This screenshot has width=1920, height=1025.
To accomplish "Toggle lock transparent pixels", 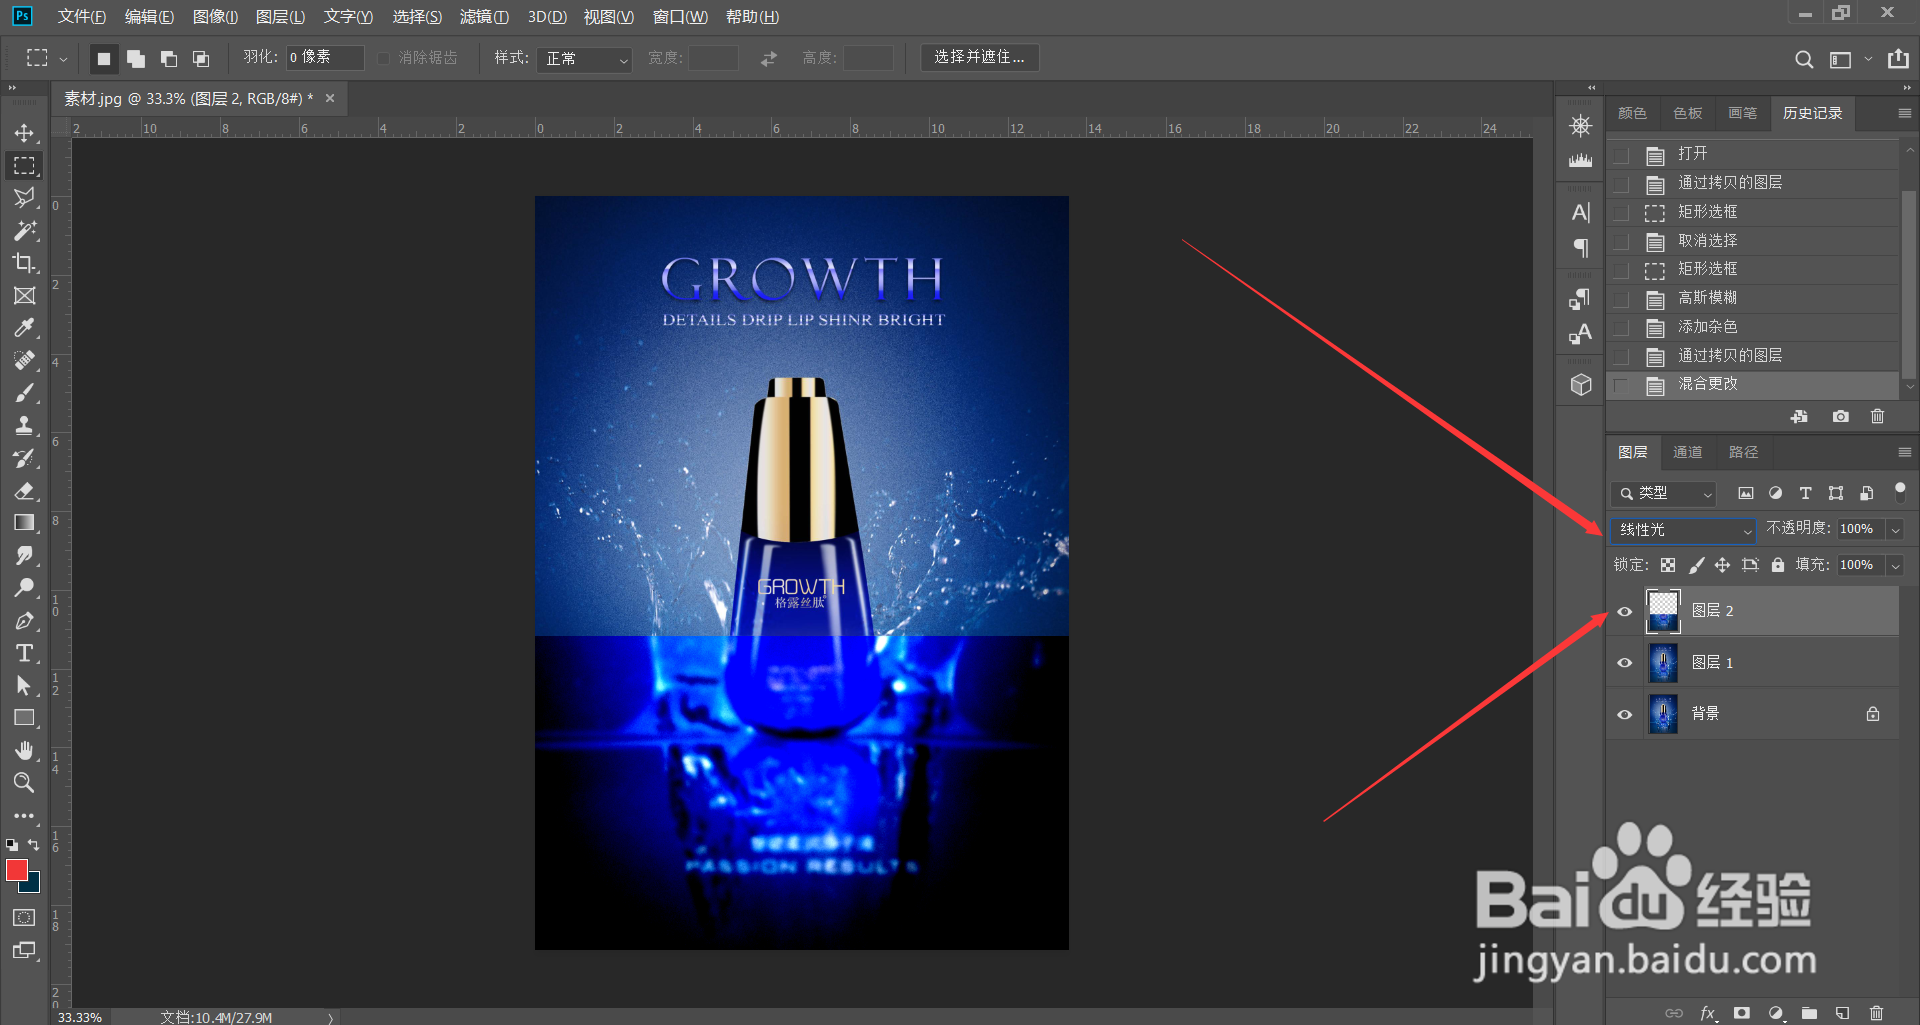I will (1668, 565).
